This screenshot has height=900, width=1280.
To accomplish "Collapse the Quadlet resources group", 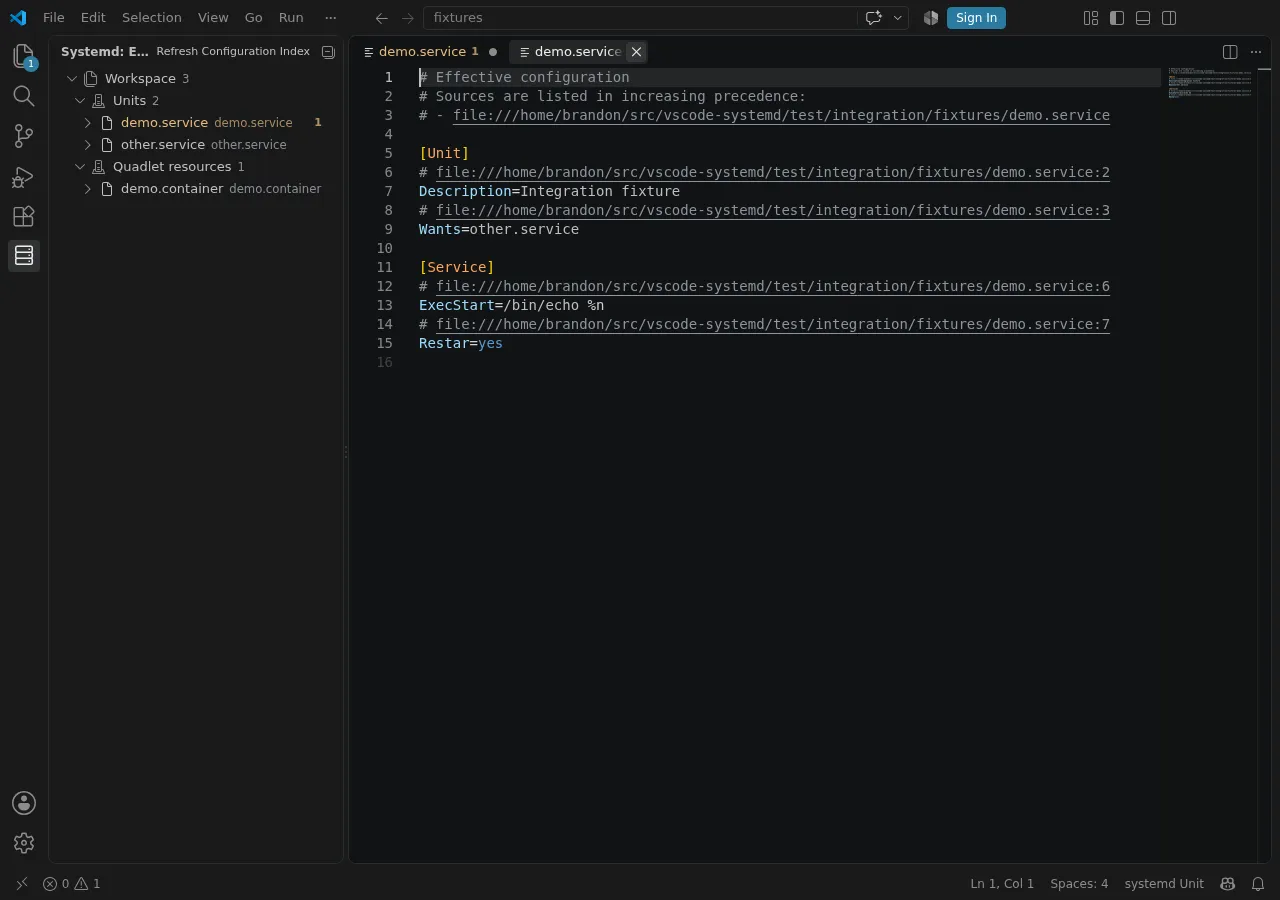I will (80, 166).
